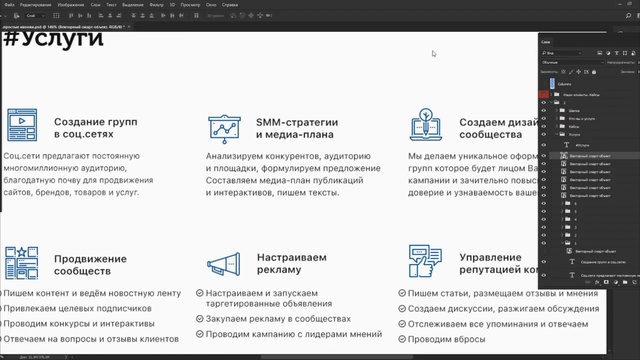Lock position move icon
This screenshot has height=360, width=640.
click(578, 72)
